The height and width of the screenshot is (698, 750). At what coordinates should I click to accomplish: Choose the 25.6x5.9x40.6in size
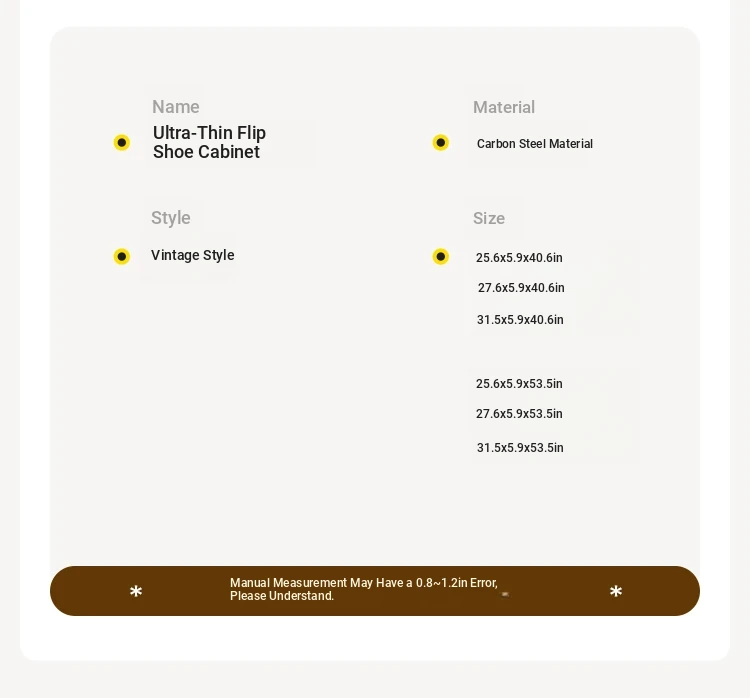tap(519, 258)
